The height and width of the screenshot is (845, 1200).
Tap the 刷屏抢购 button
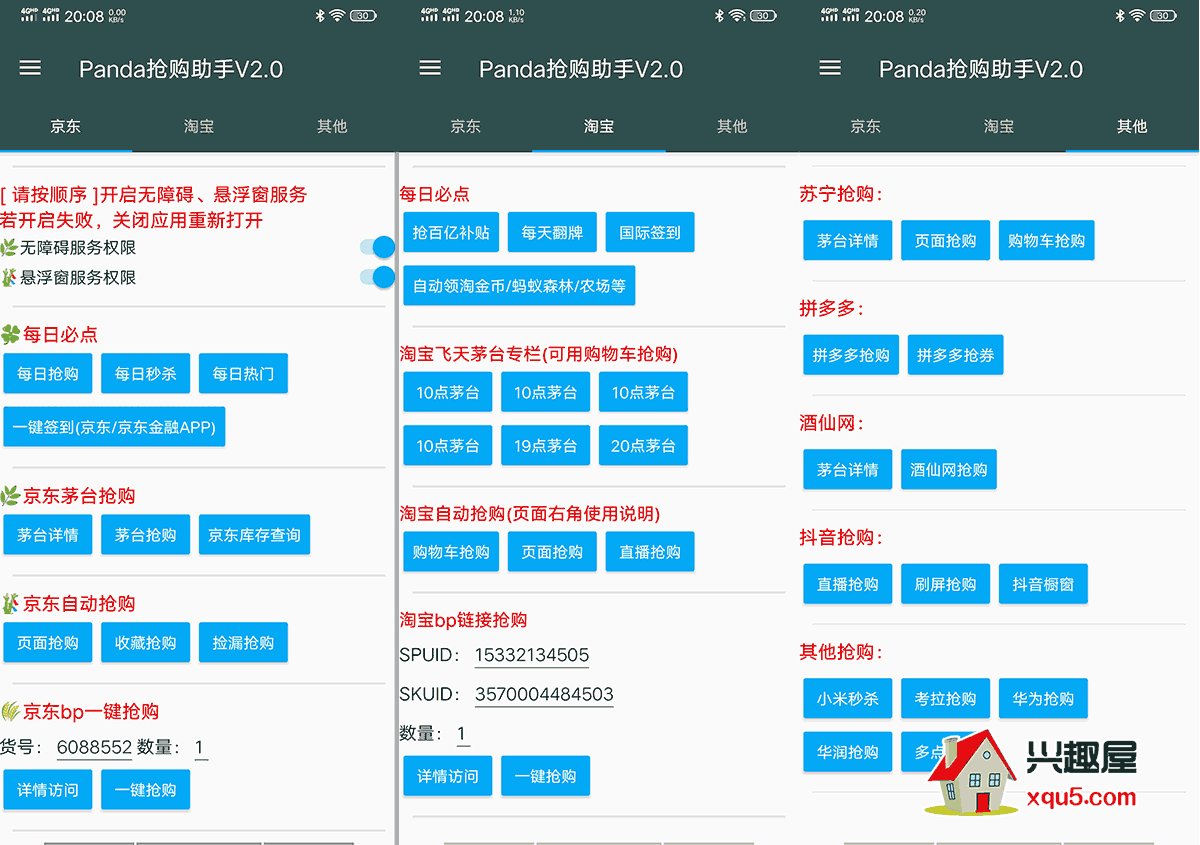pos(946,584)
